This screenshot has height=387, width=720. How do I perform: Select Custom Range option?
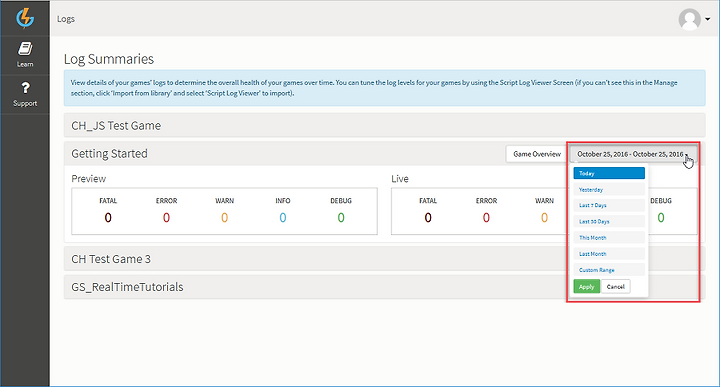[609, 270]
